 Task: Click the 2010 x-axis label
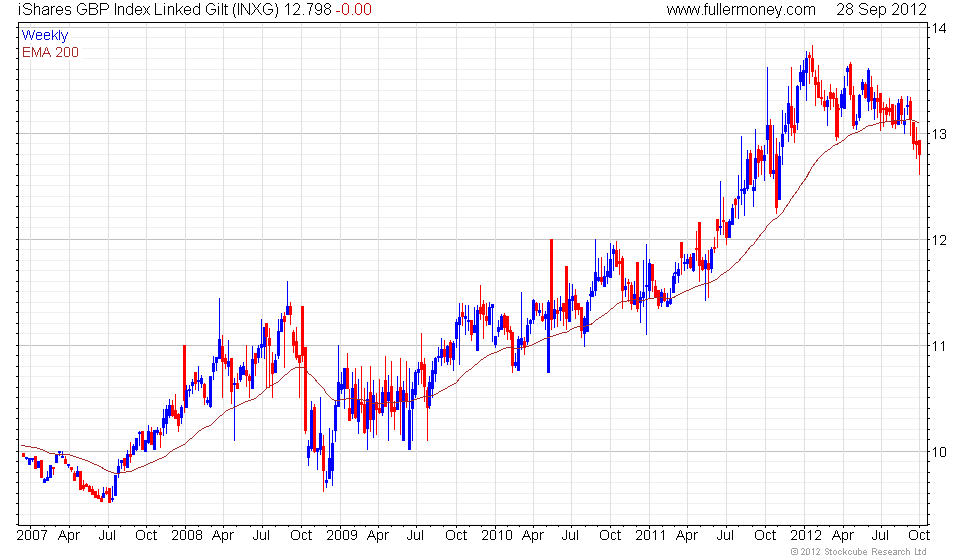click(x=497, y=536)
